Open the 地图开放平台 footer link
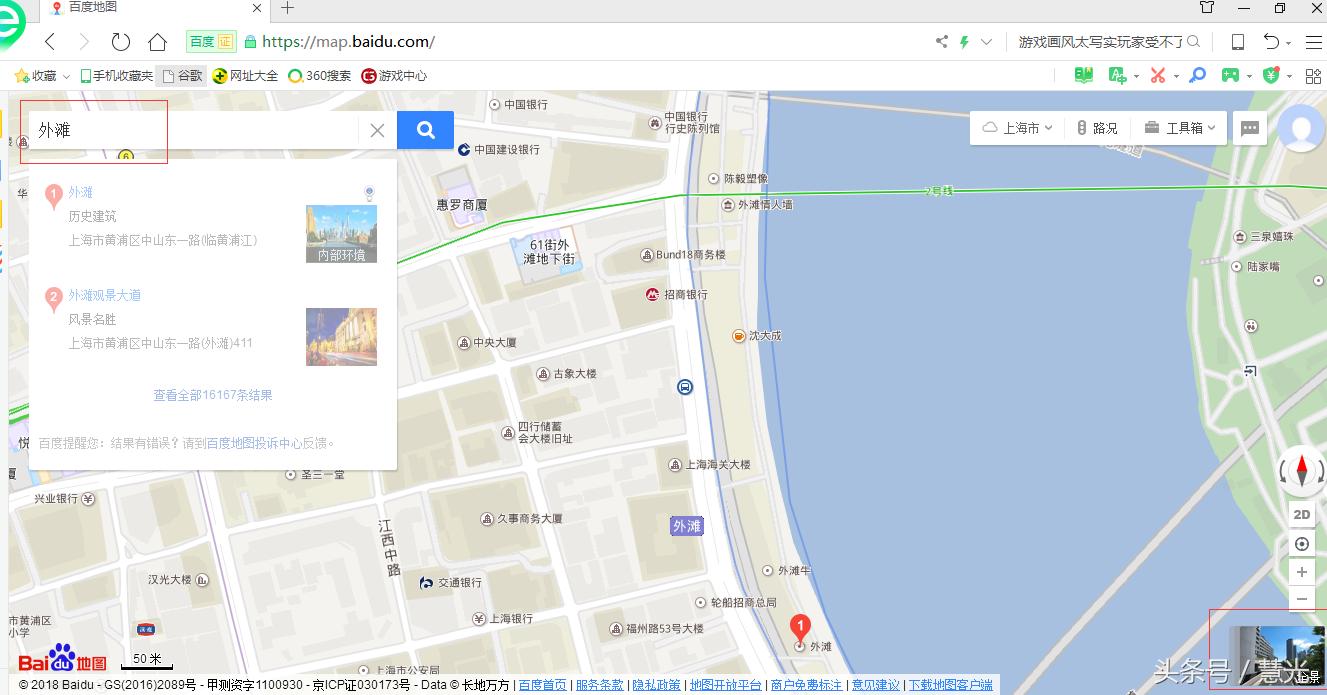Viewport: 1327px width, 695px height. tap(726, 685)
